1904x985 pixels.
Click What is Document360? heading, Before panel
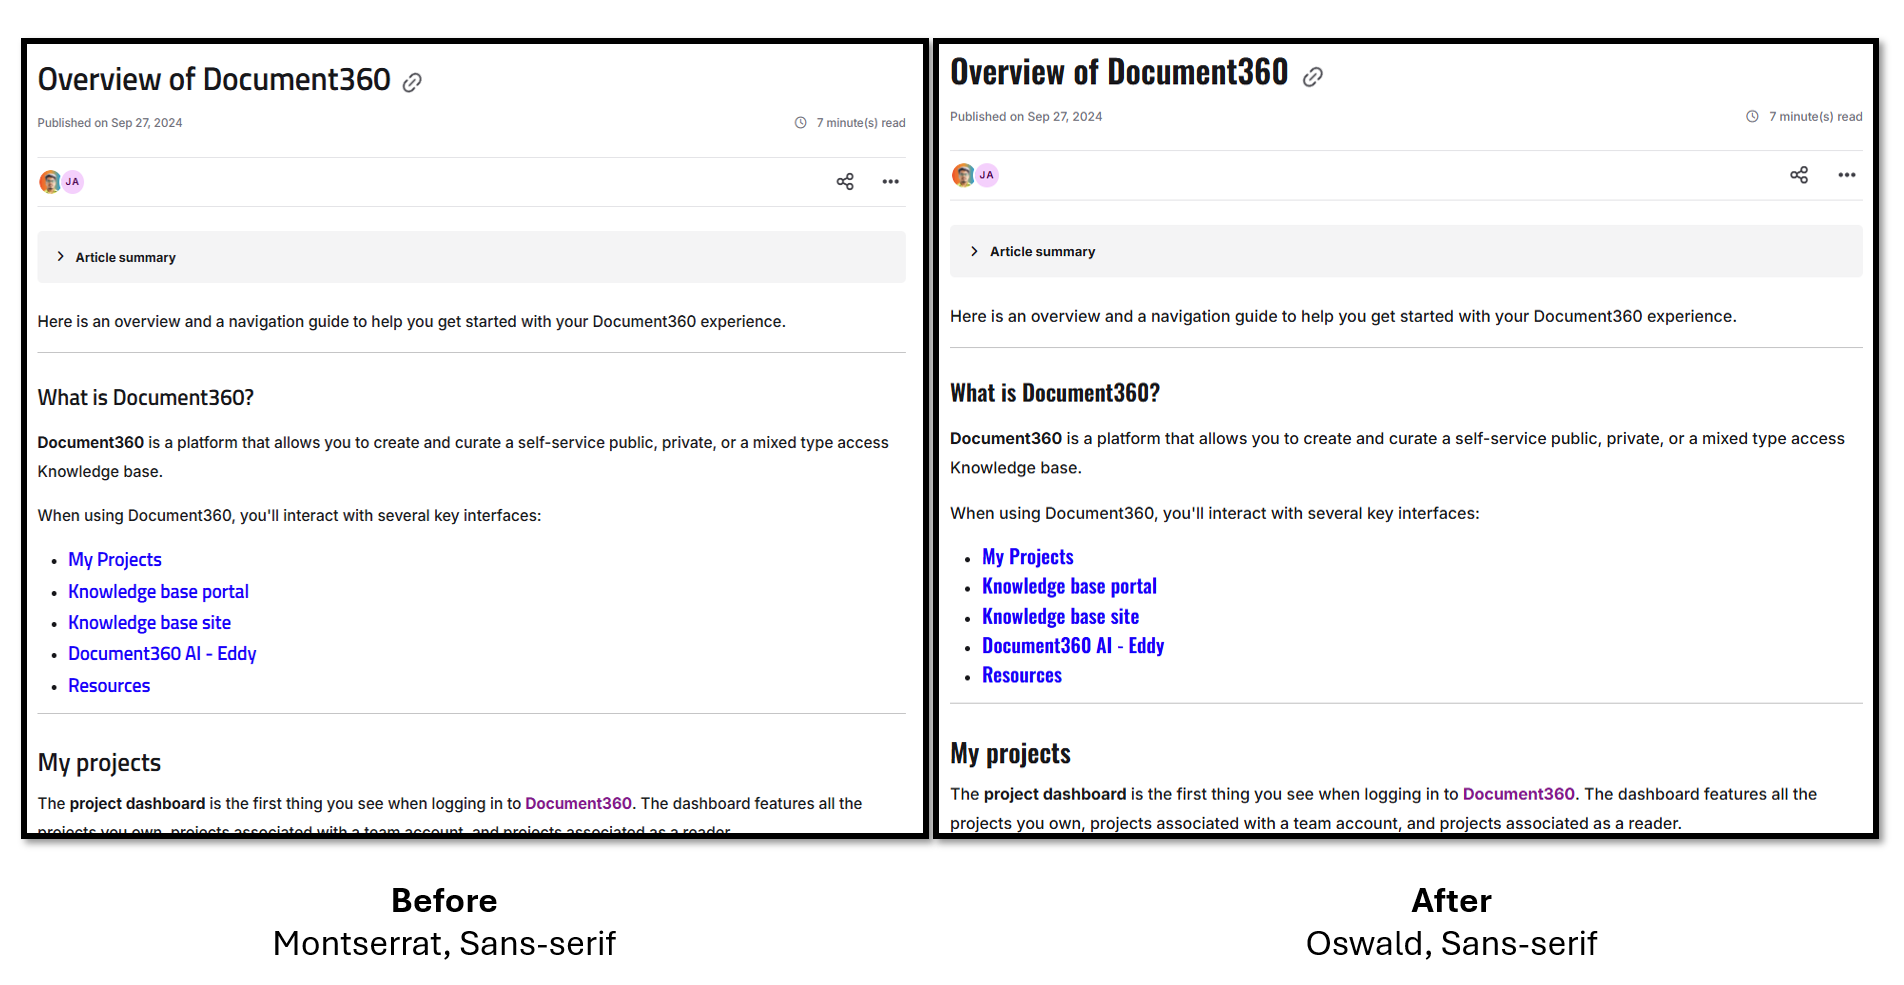[146, 398]
